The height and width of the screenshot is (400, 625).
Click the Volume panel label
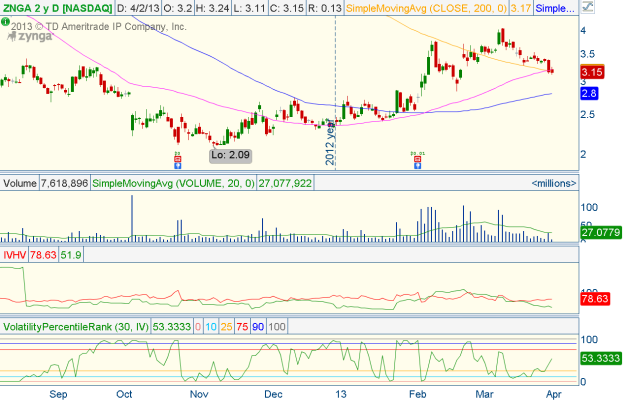point(20,183)
